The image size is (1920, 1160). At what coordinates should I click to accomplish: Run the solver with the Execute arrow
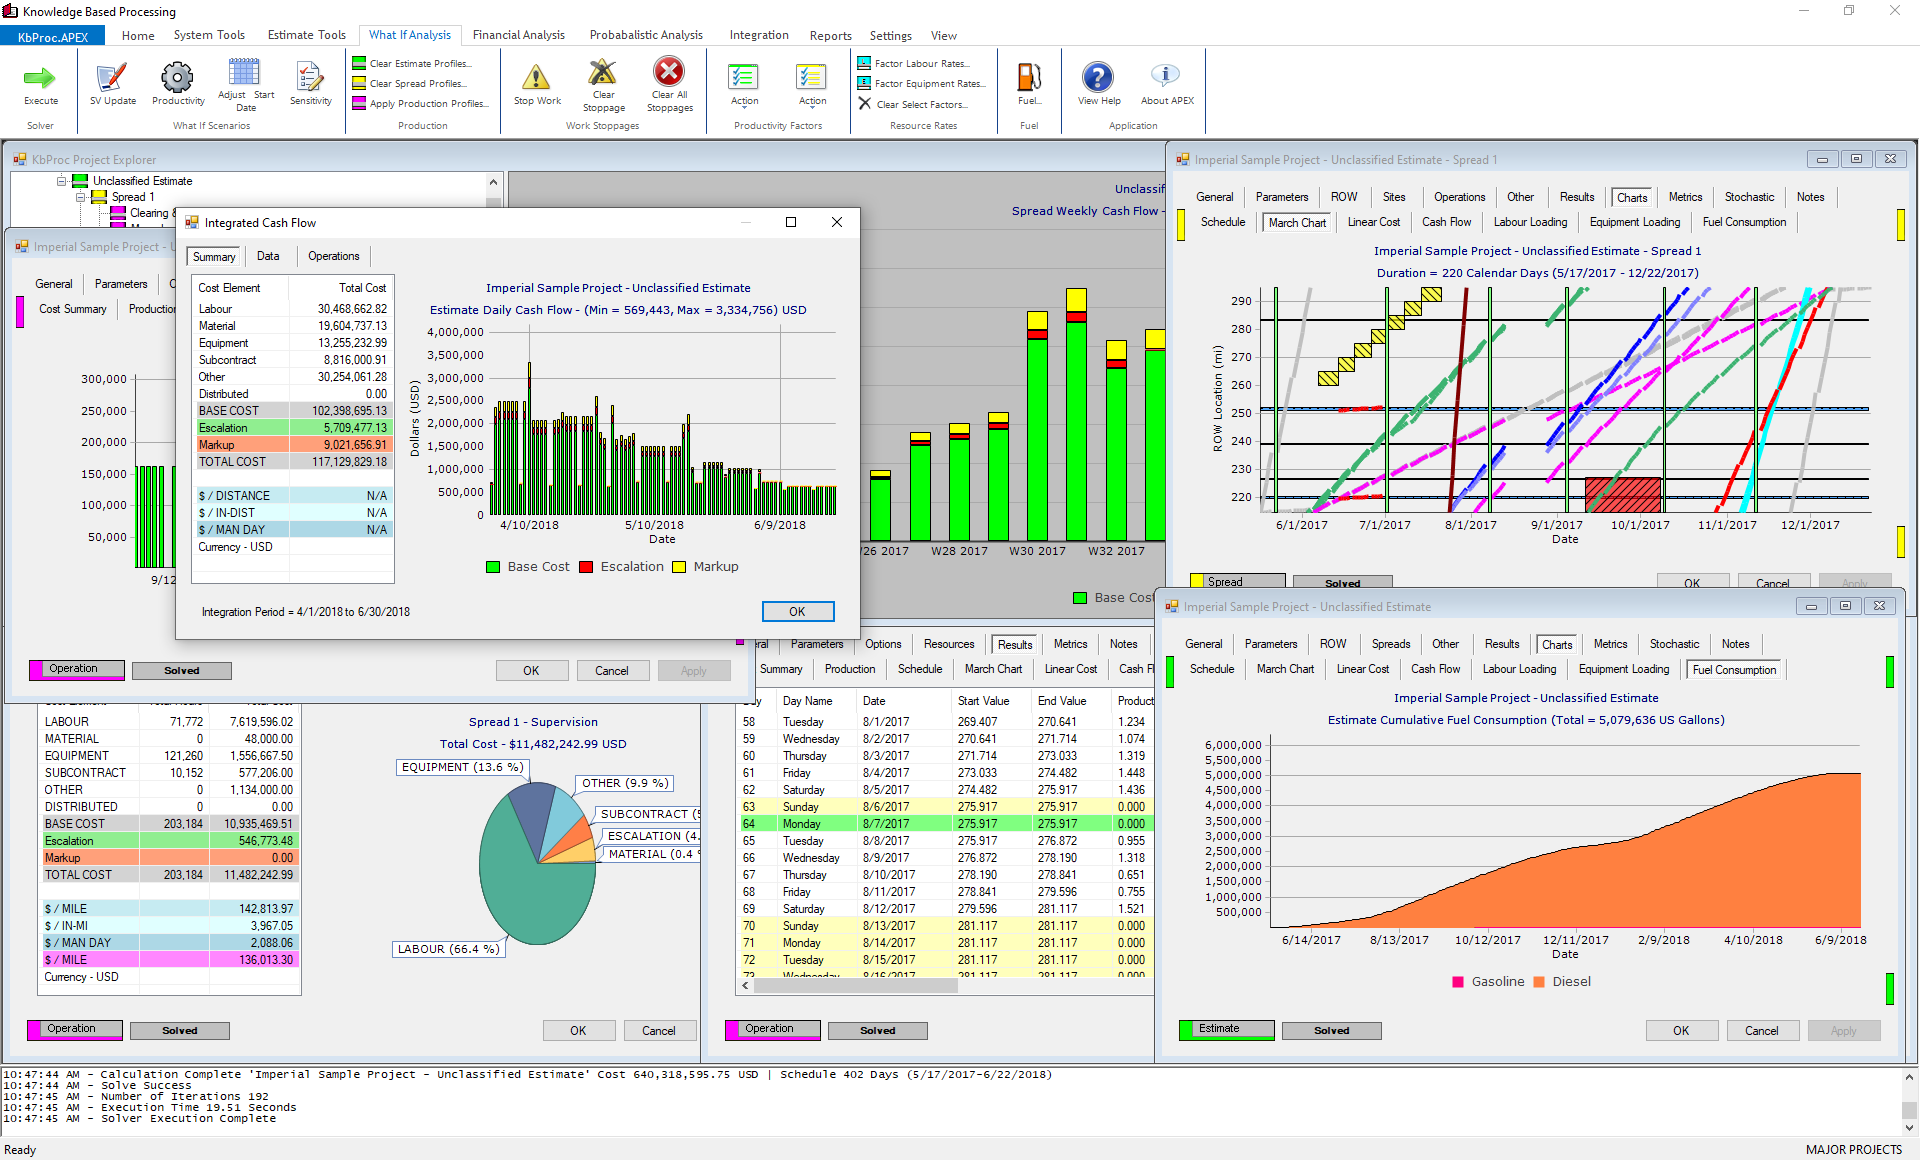pyautogui.click(x=40, y=80)
